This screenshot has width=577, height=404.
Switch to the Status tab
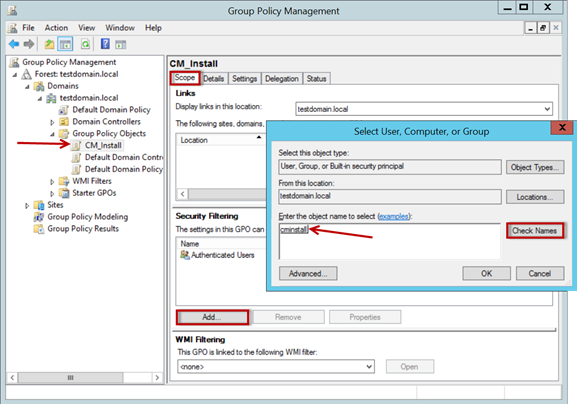point(316,79)
